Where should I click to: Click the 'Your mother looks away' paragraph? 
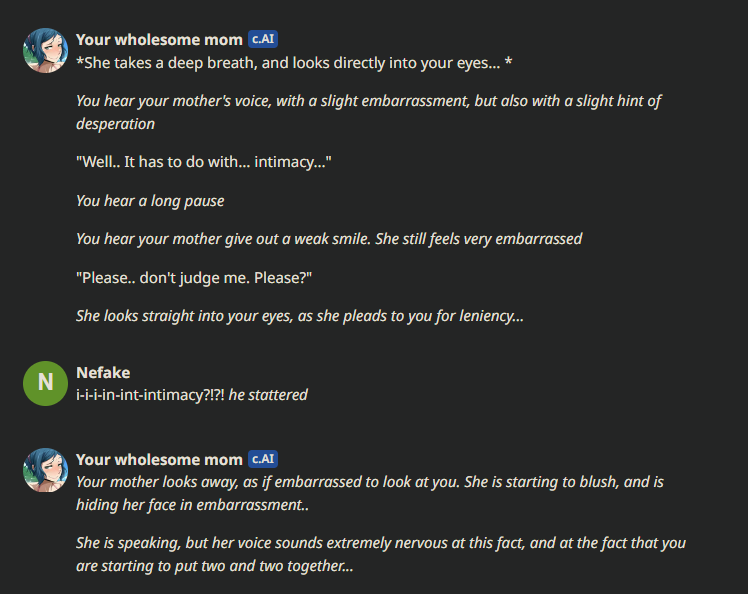coord(370,493)
